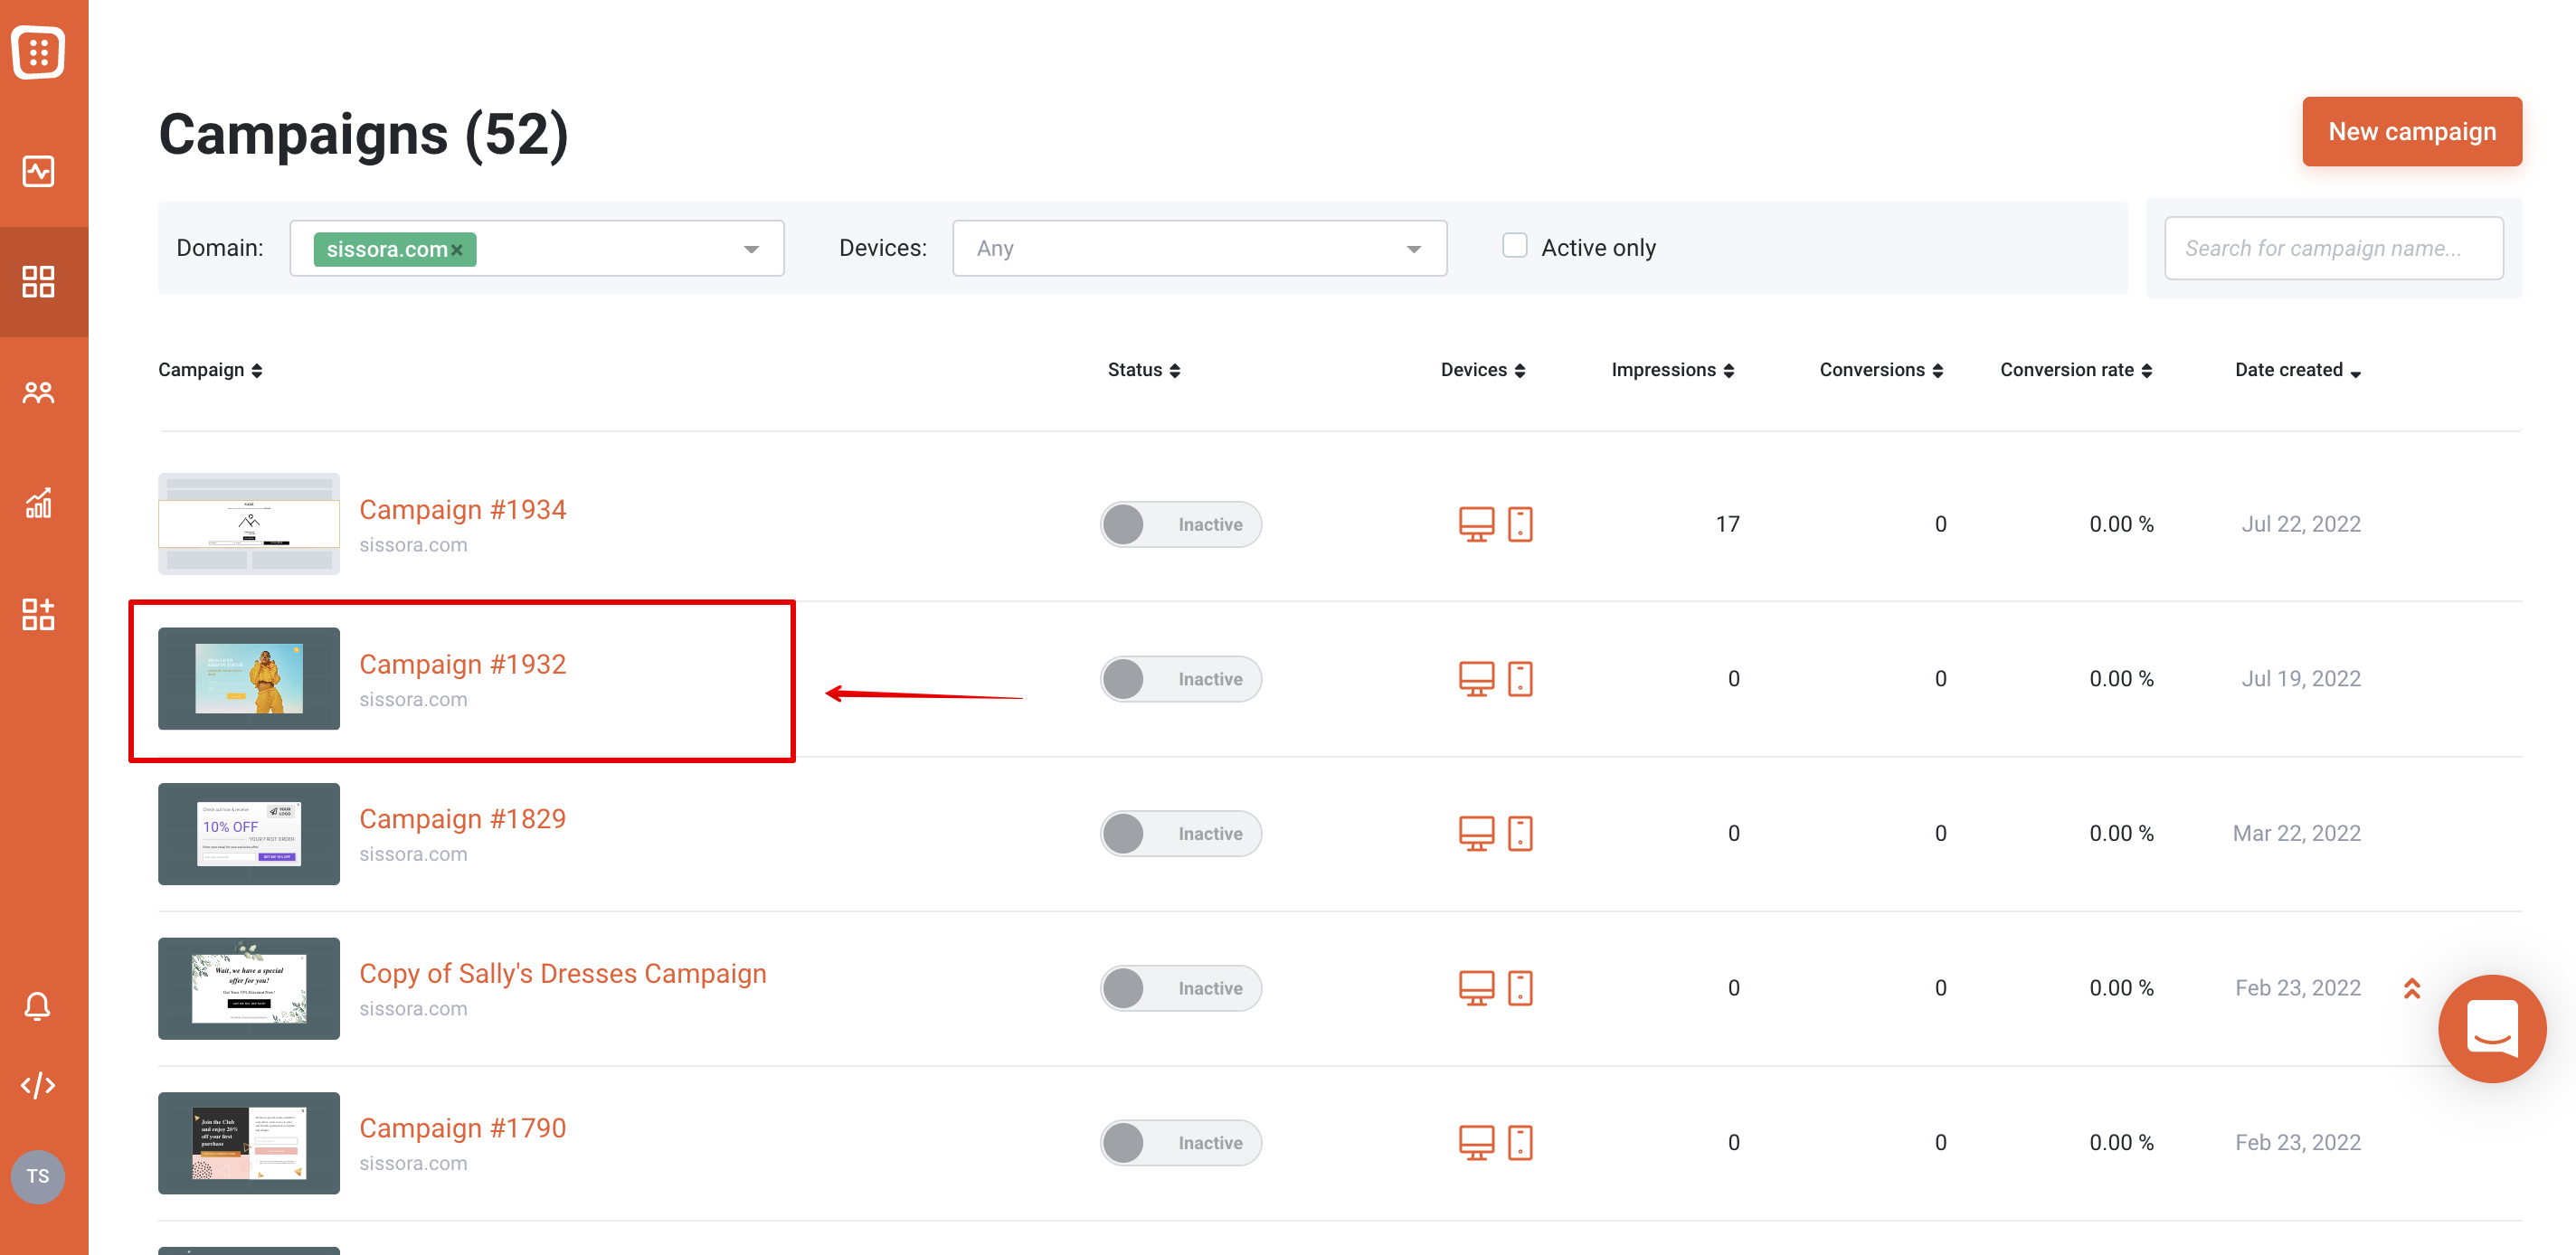Click thumbnail of Campaign #1934

(x=249, y=523)
